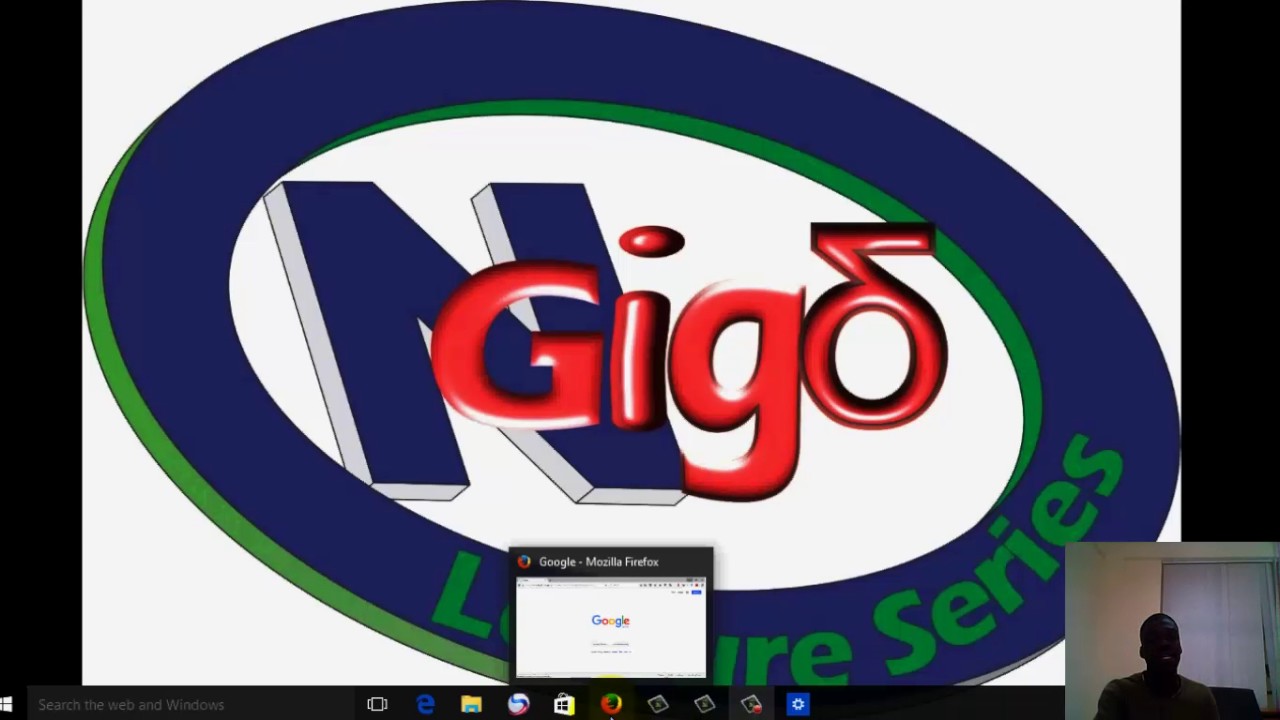Open File Explorer from the taskbar

[471, 704]
